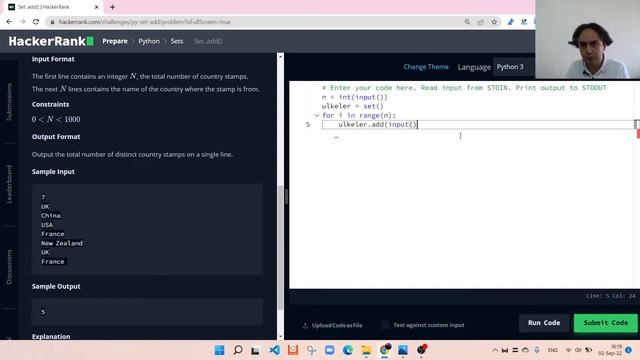
Task: Open Microsoft Edge from taskbar
Action: [x=348, y=350]
